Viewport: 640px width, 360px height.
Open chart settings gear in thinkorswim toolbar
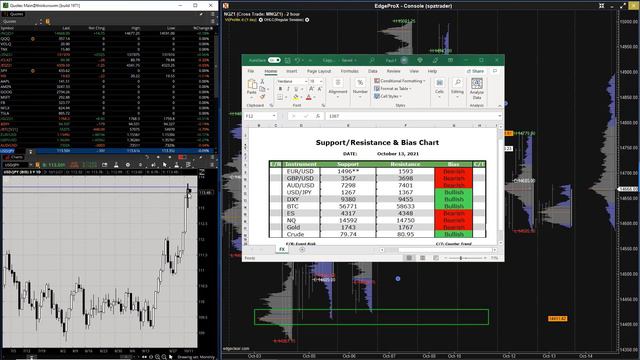coord(128,165)
